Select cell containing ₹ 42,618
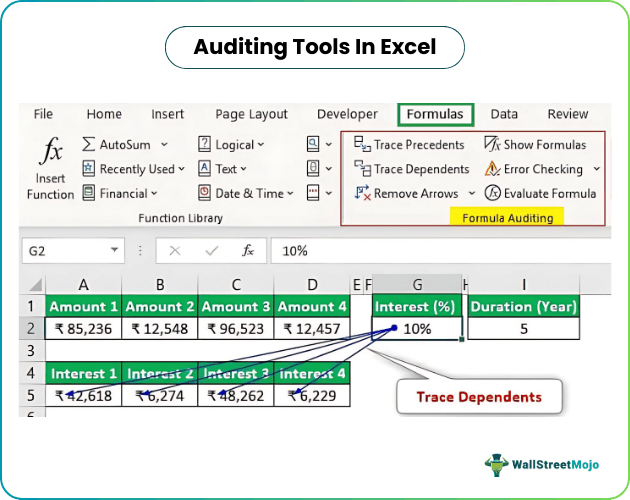 click(83, 395)
